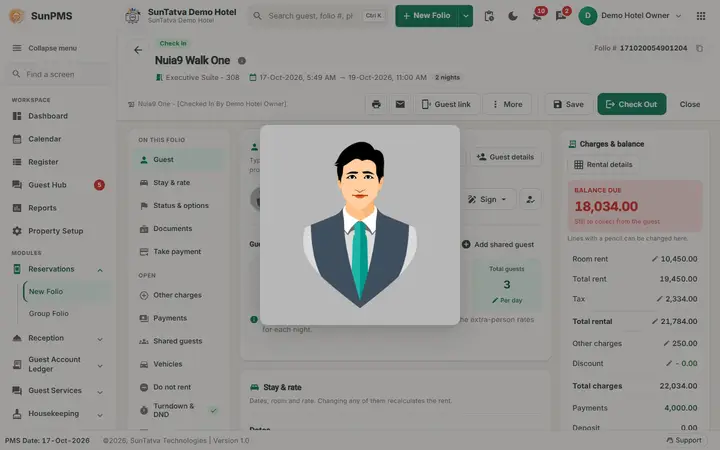Click the Guest link button
720x450 pixels.
[x=446, y=104]
